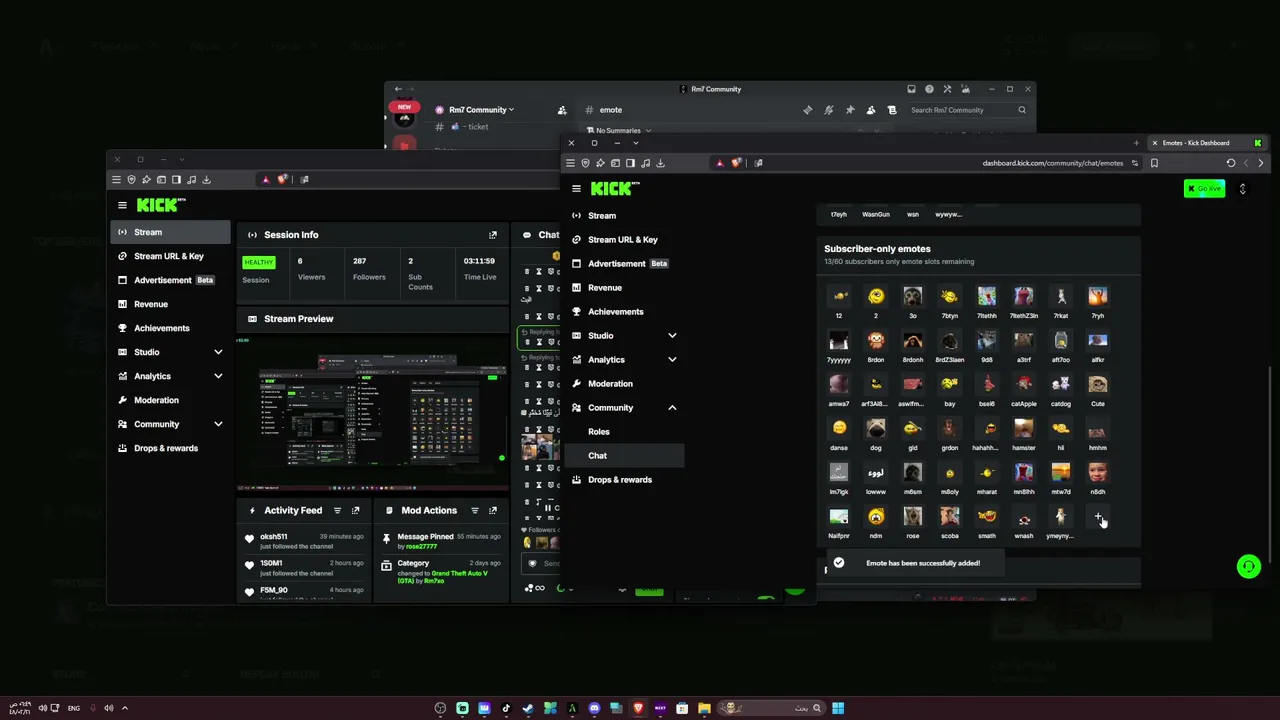This screenshot has width=1280, height=720.
Task: Bookmark the Emotes dashboard page
Action: click(1154, 163)
